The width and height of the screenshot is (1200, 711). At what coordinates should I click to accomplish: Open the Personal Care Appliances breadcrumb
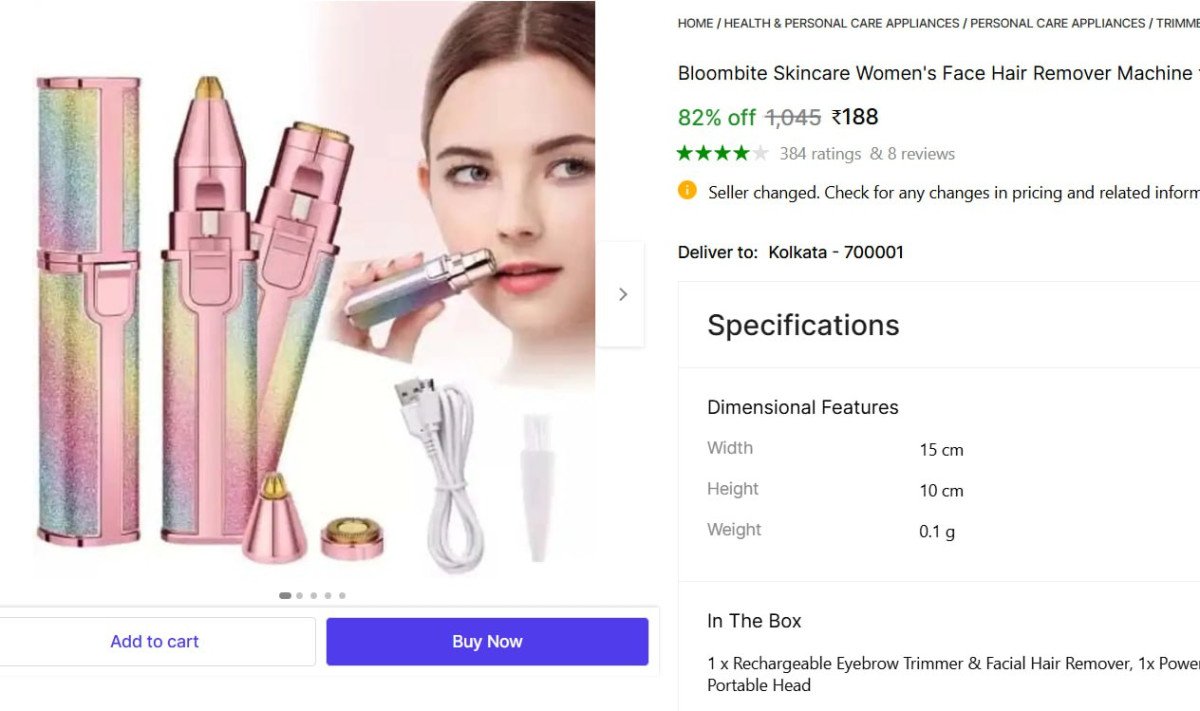pyautogui.click(x=1057, y=23)
